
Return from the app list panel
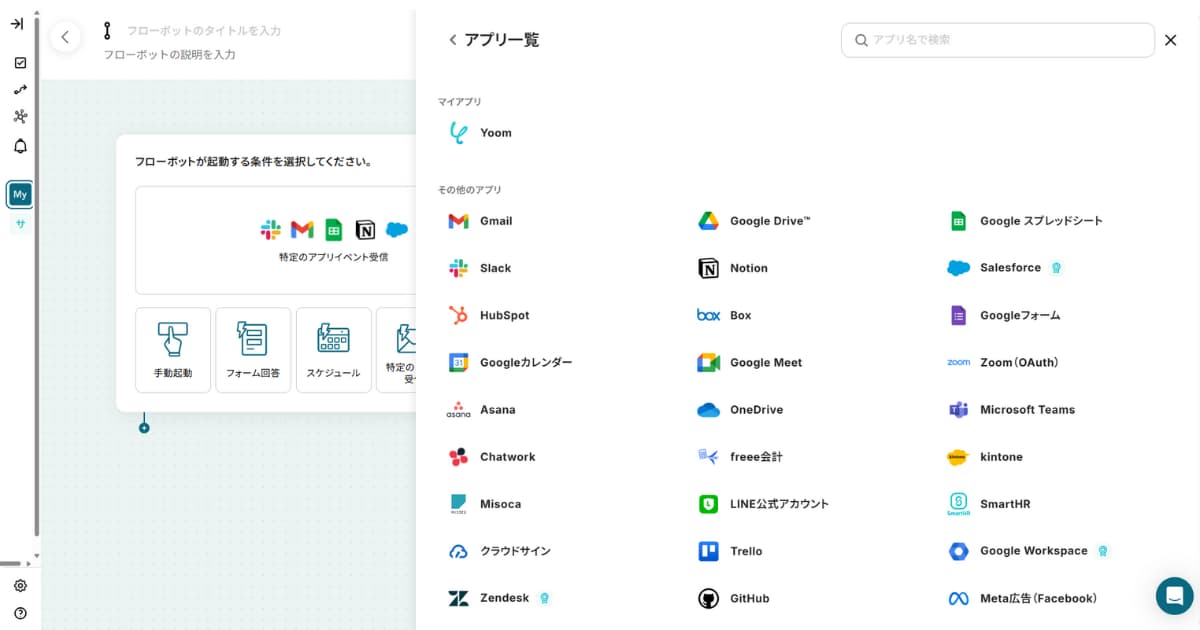pyautogui.click(x=453, y=40)
